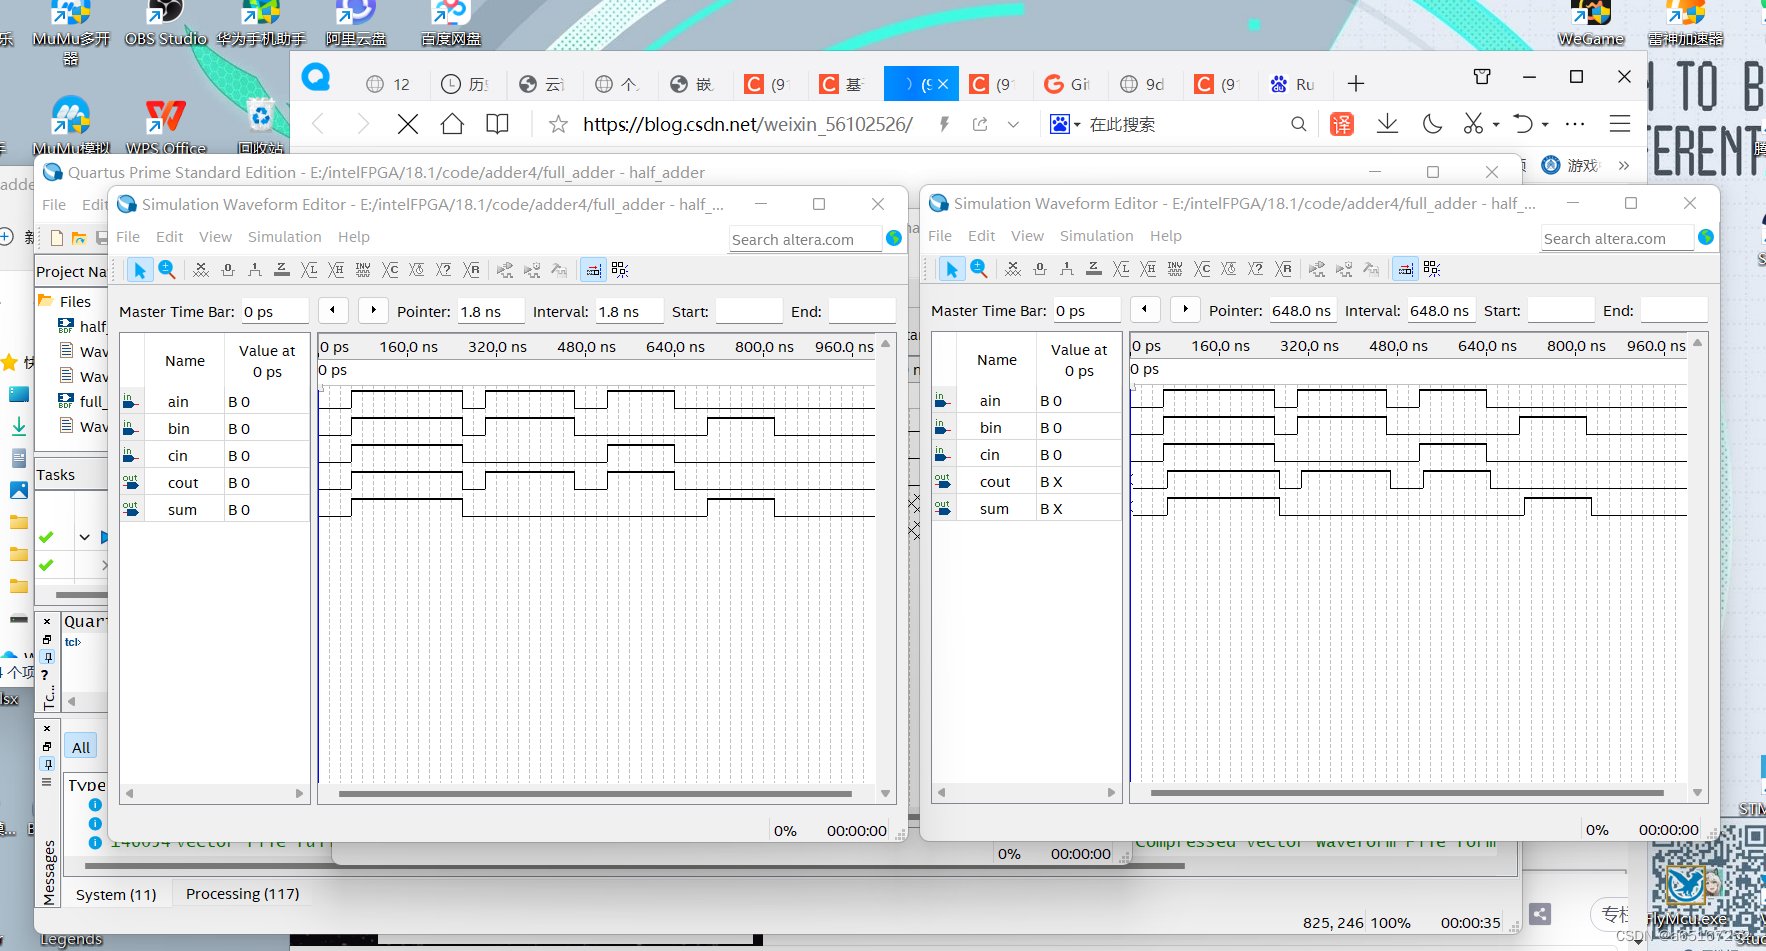
Task: Step Master Time Bar forward in left editor
Action: [x=374, y=310]
